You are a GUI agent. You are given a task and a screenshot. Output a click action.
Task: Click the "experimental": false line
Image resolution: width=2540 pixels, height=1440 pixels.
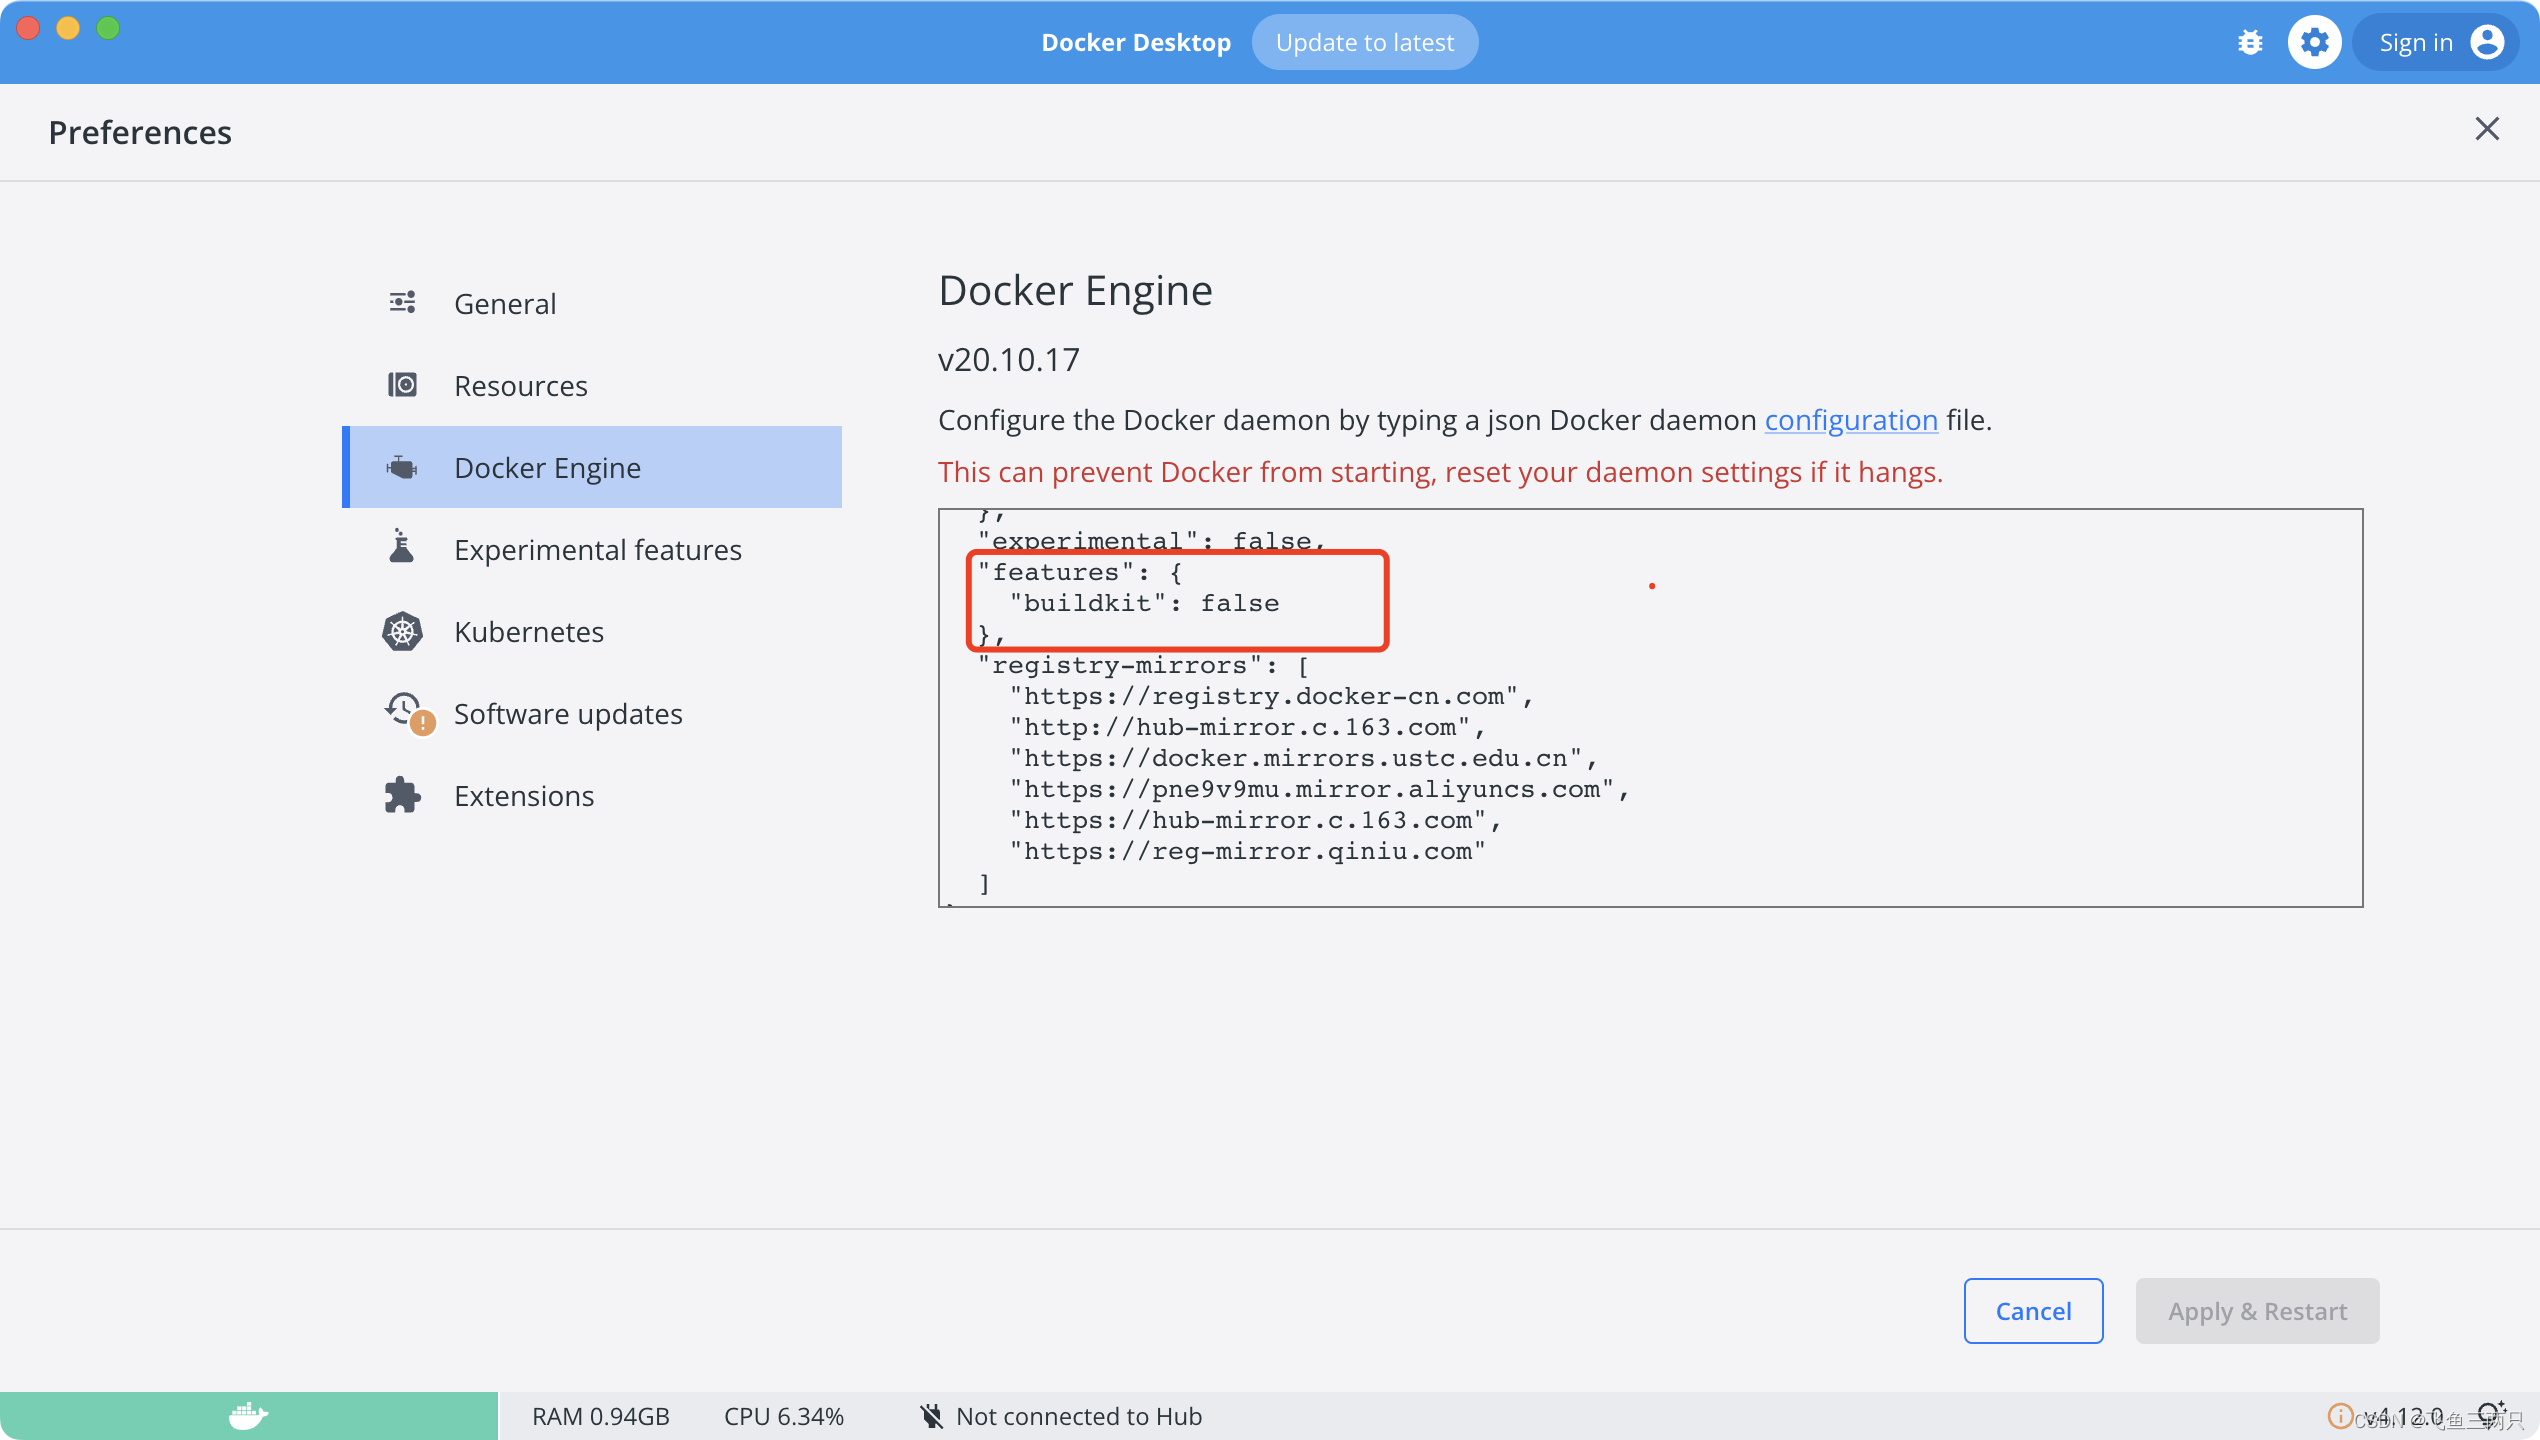(1152, 541)
